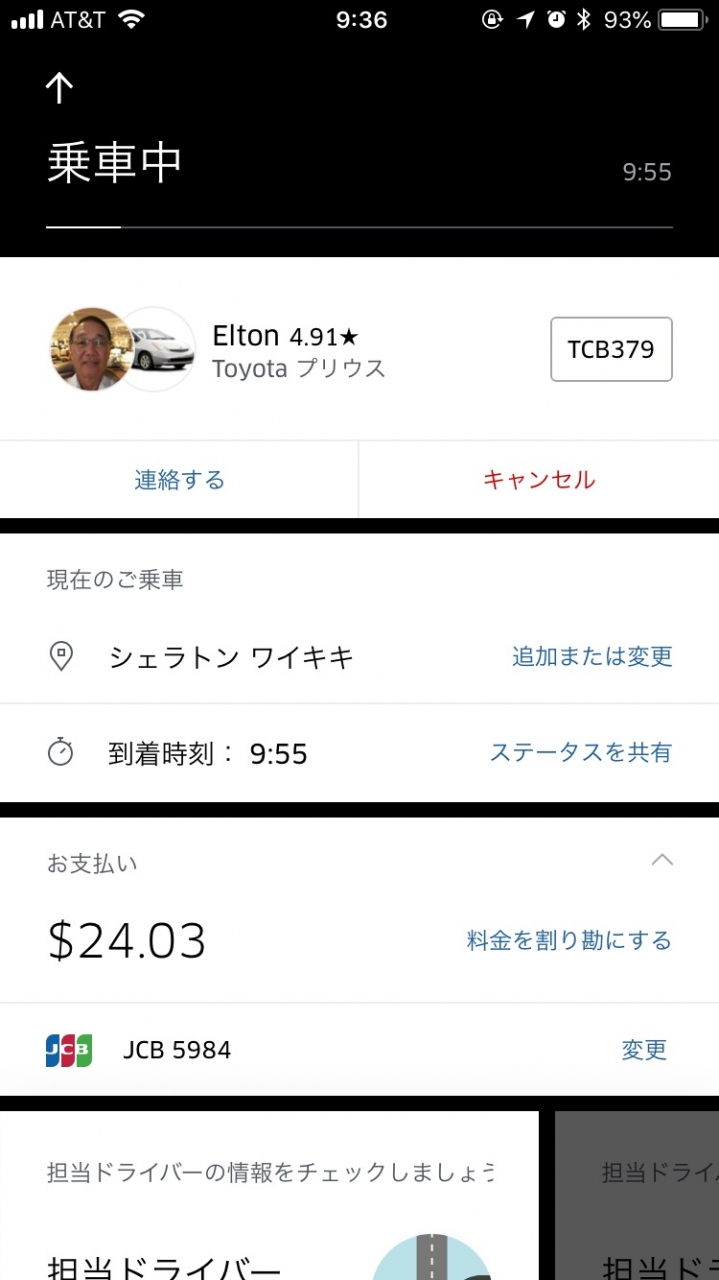Open the 担当ドライバー info card
The height and width of the screenshot is (1280, 719).
tap(270, 1200)
